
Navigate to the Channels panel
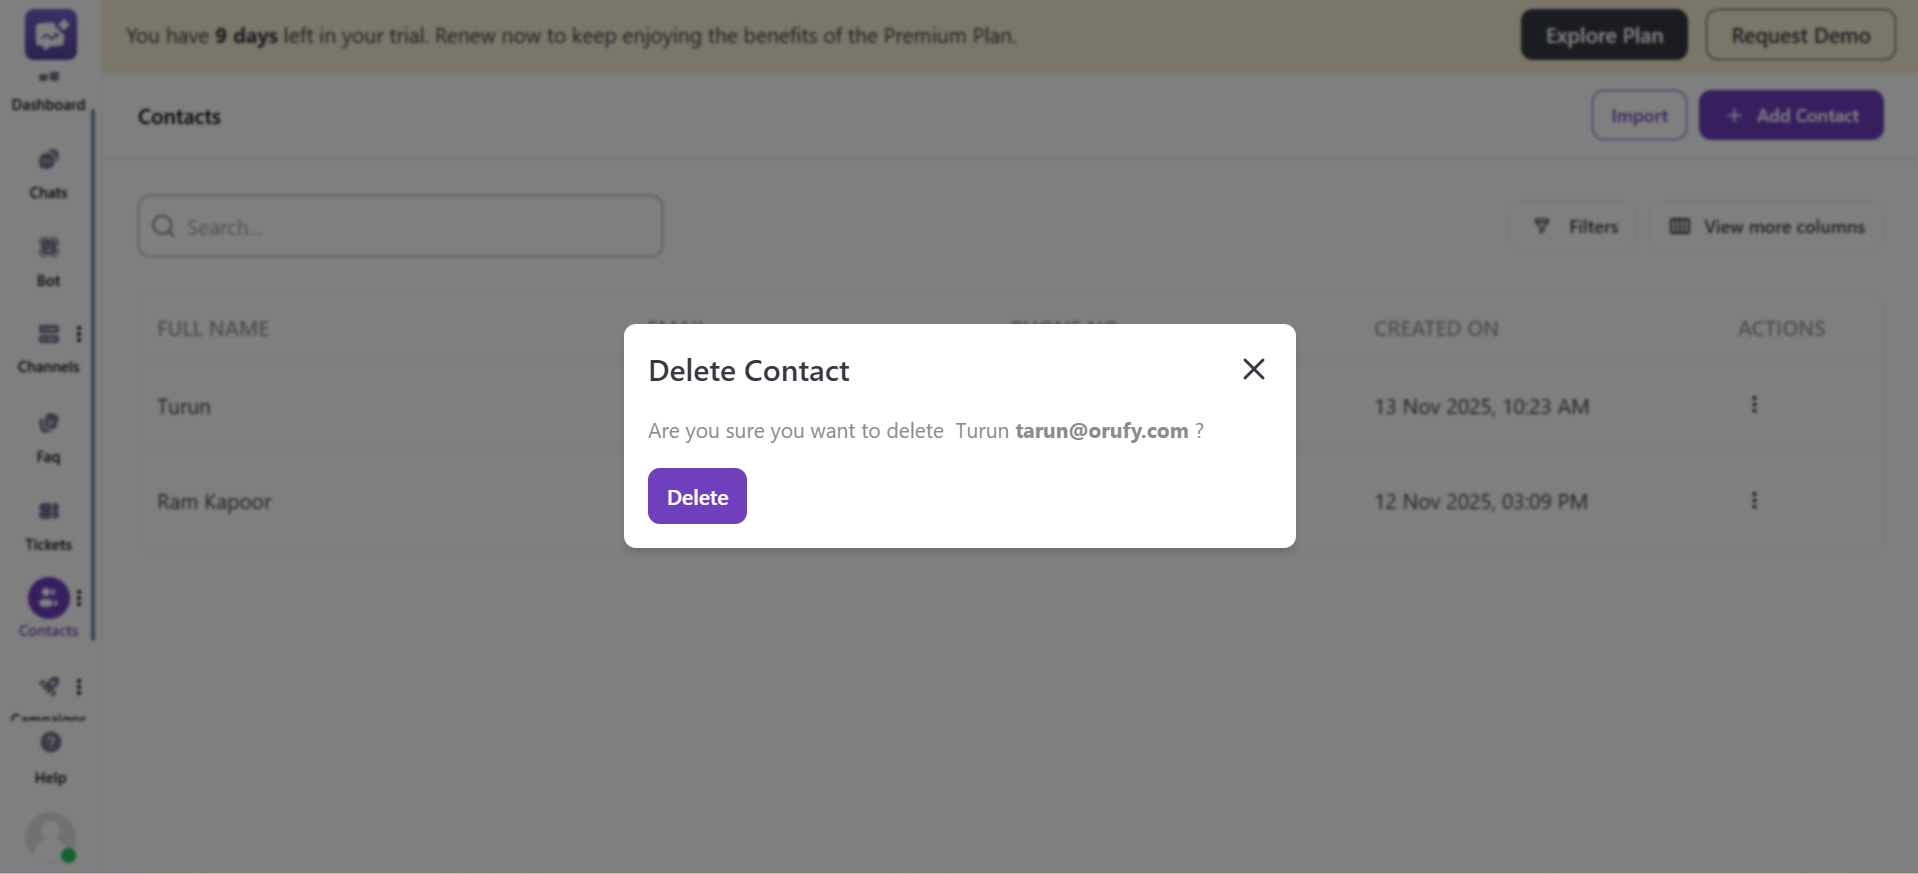coord(48,335)
